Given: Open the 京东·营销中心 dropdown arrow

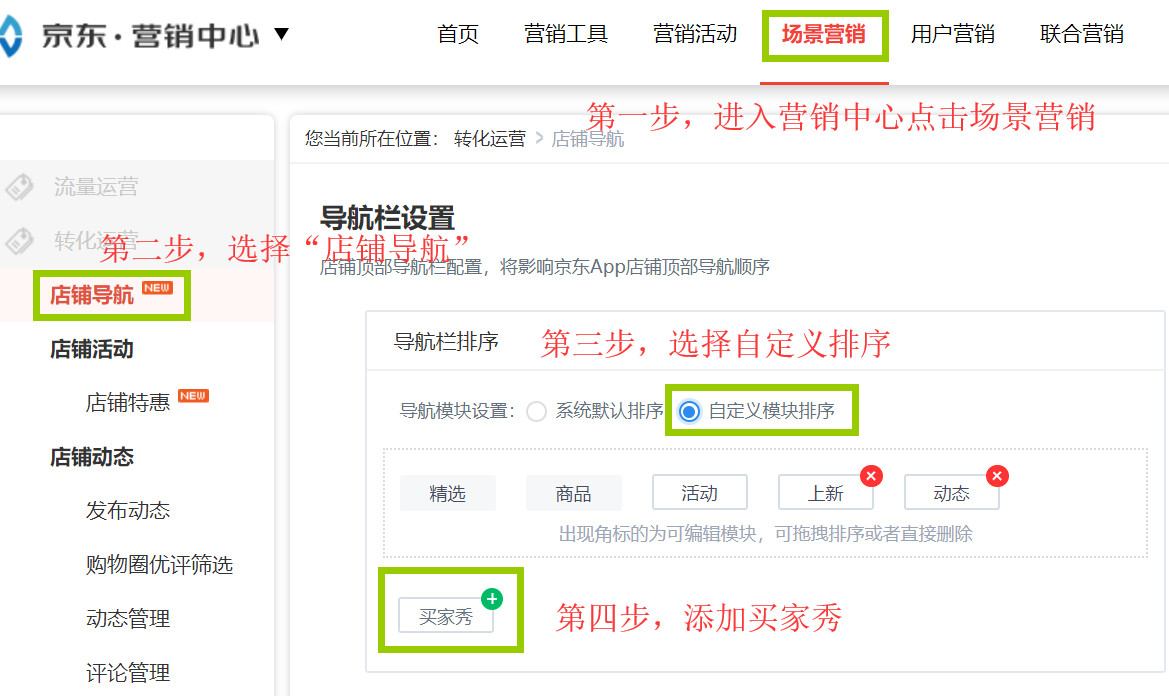Looking at the screenshot, I should pos(281,34).
